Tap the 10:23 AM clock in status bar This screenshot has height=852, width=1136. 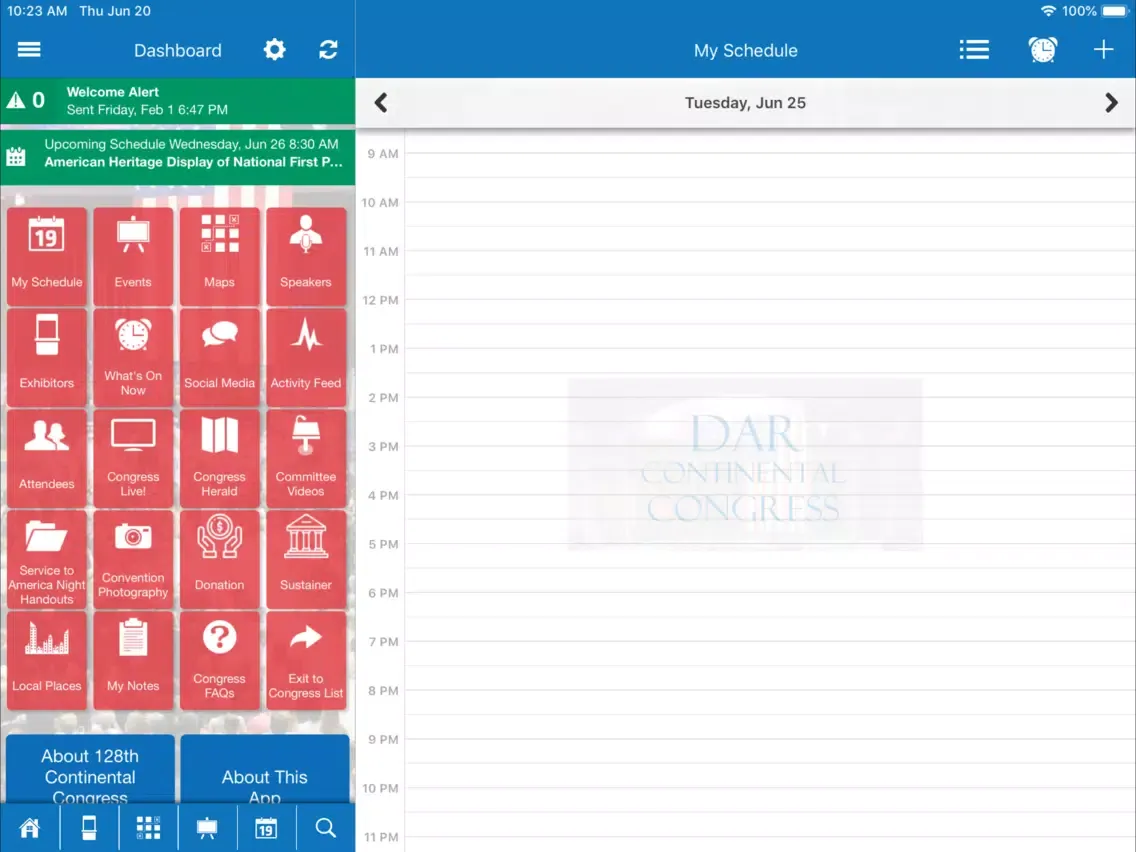[37, 11]
